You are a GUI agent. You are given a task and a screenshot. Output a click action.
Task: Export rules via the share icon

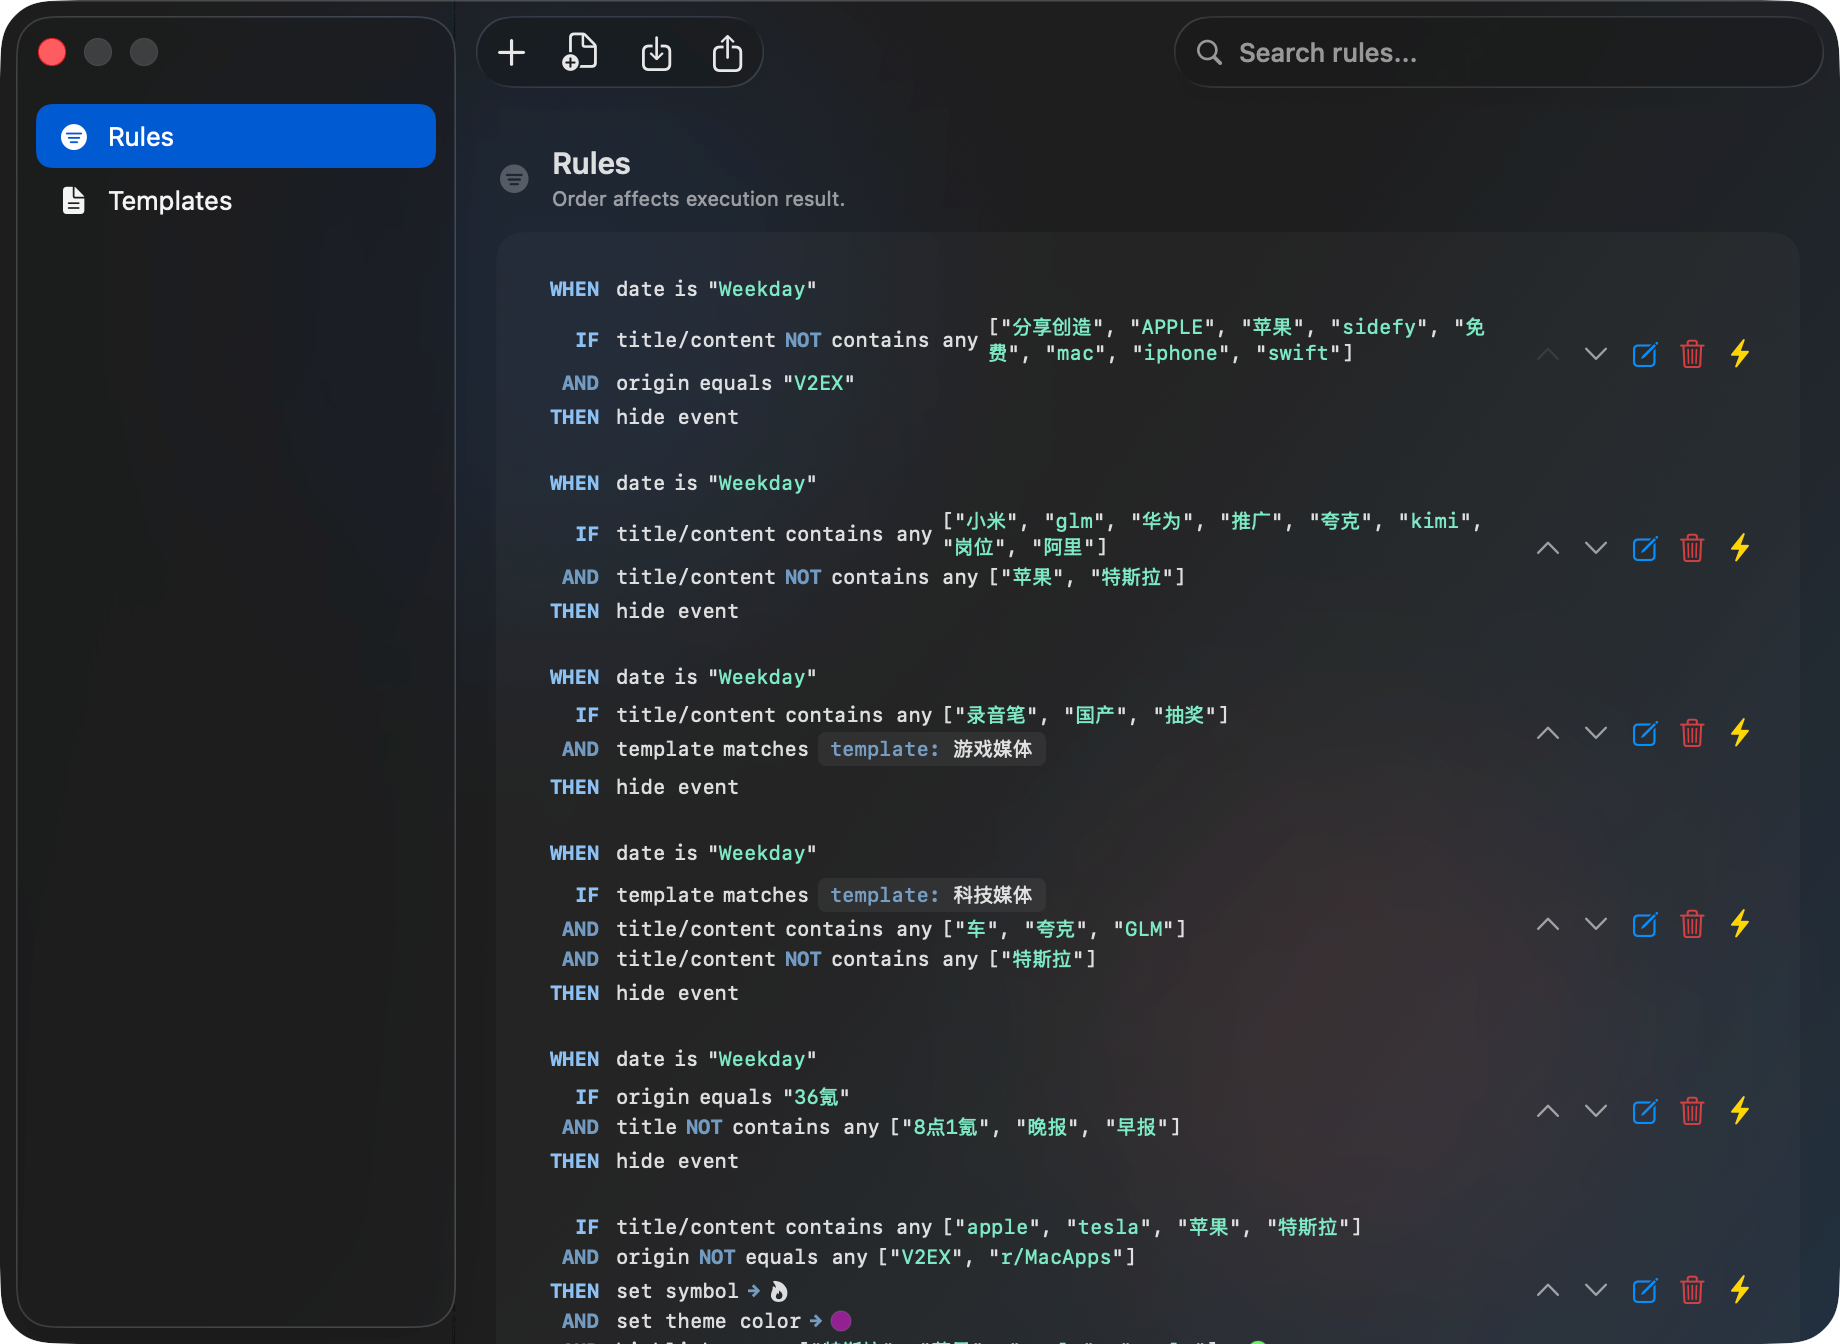727,53
